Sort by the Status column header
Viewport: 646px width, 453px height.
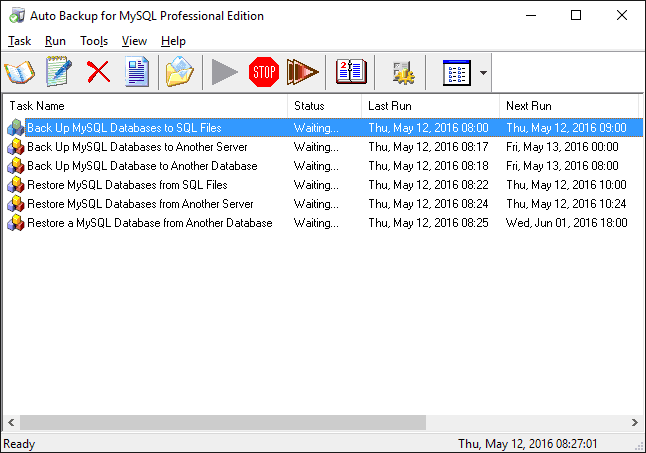325,106
